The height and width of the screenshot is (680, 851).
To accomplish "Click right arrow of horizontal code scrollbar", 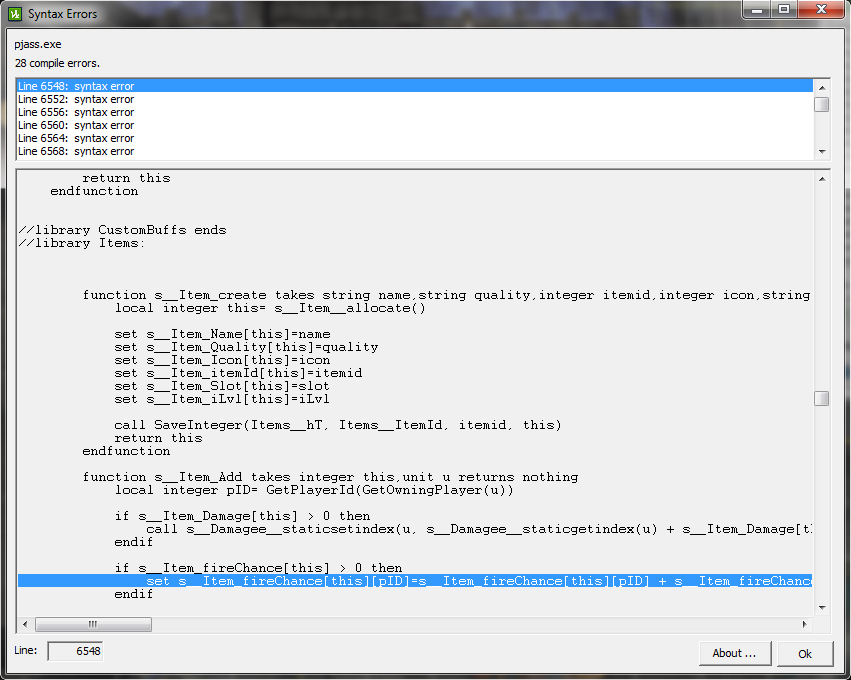I will (804, 624).
